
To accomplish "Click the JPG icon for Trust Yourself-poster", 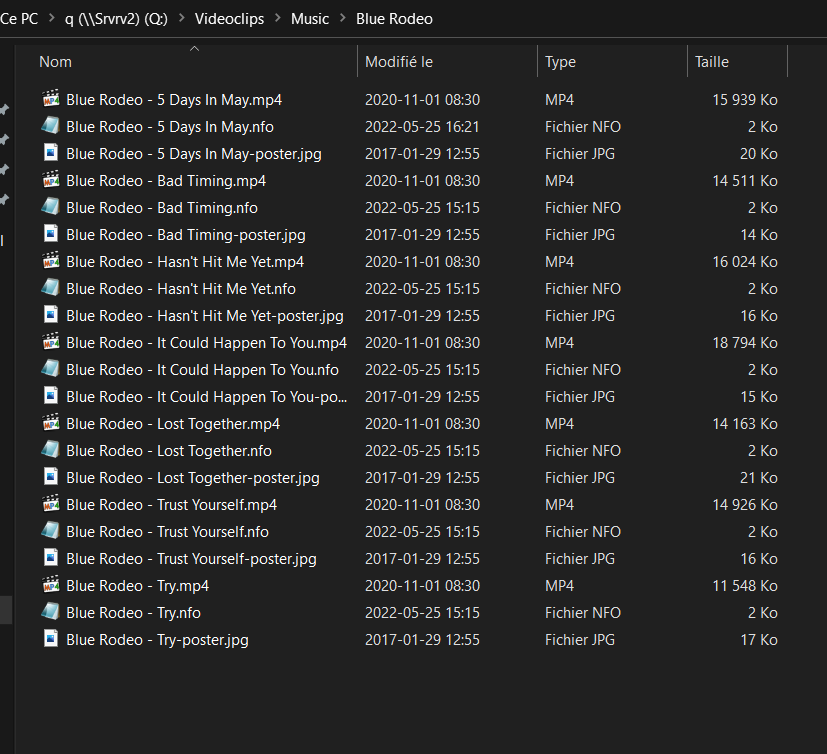I will pos(50,558).
